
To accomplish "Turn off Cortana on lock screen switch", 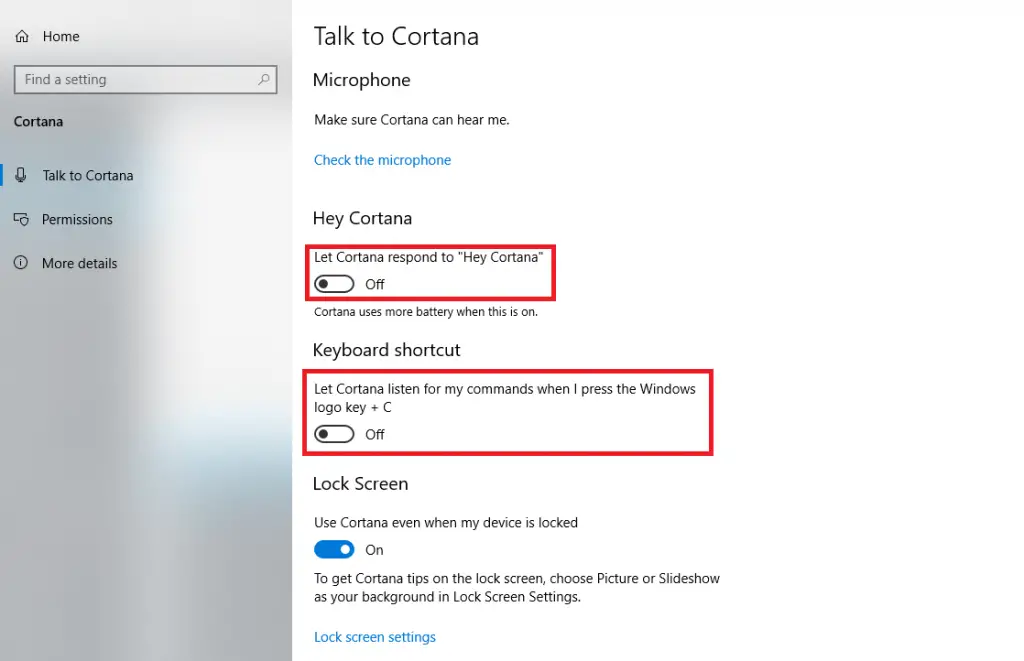I will click(x=334, y=549).
